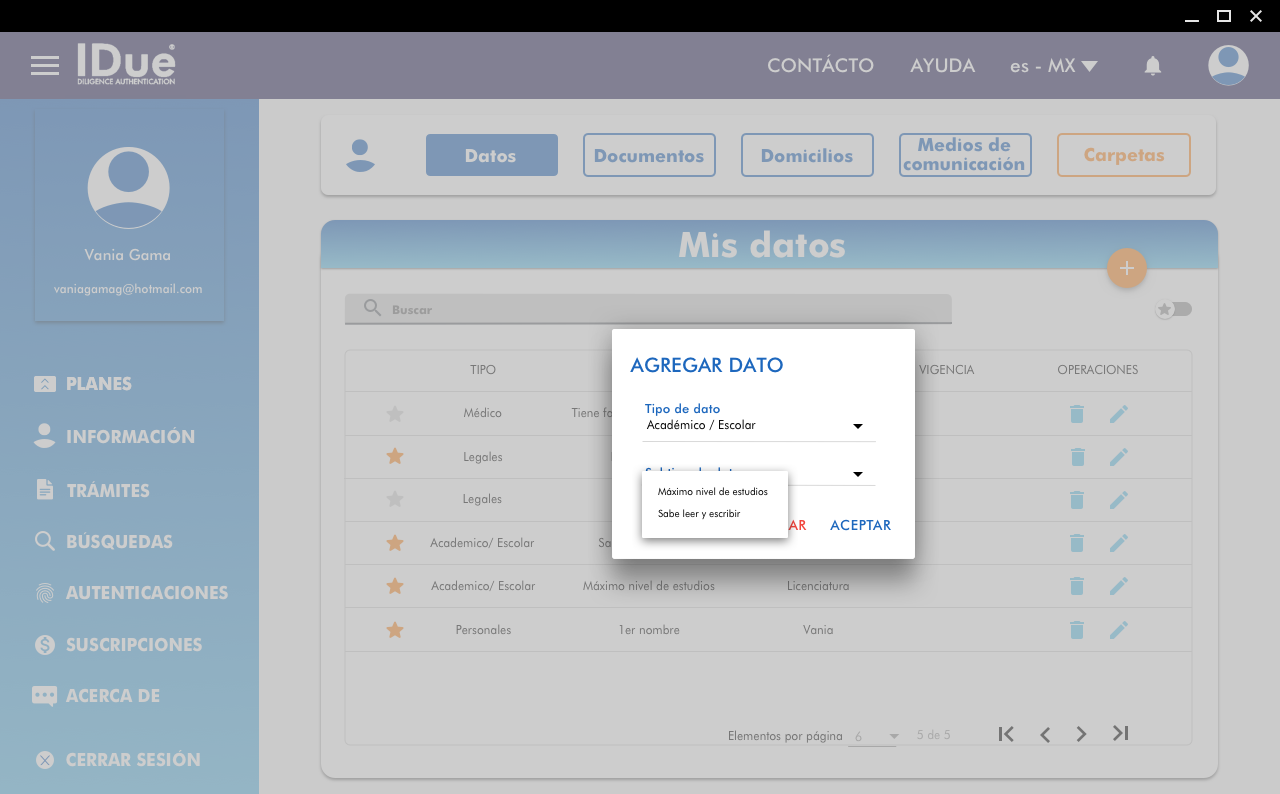
Task: Switch to the Documentos tab
Action: (x=649, y=155)
